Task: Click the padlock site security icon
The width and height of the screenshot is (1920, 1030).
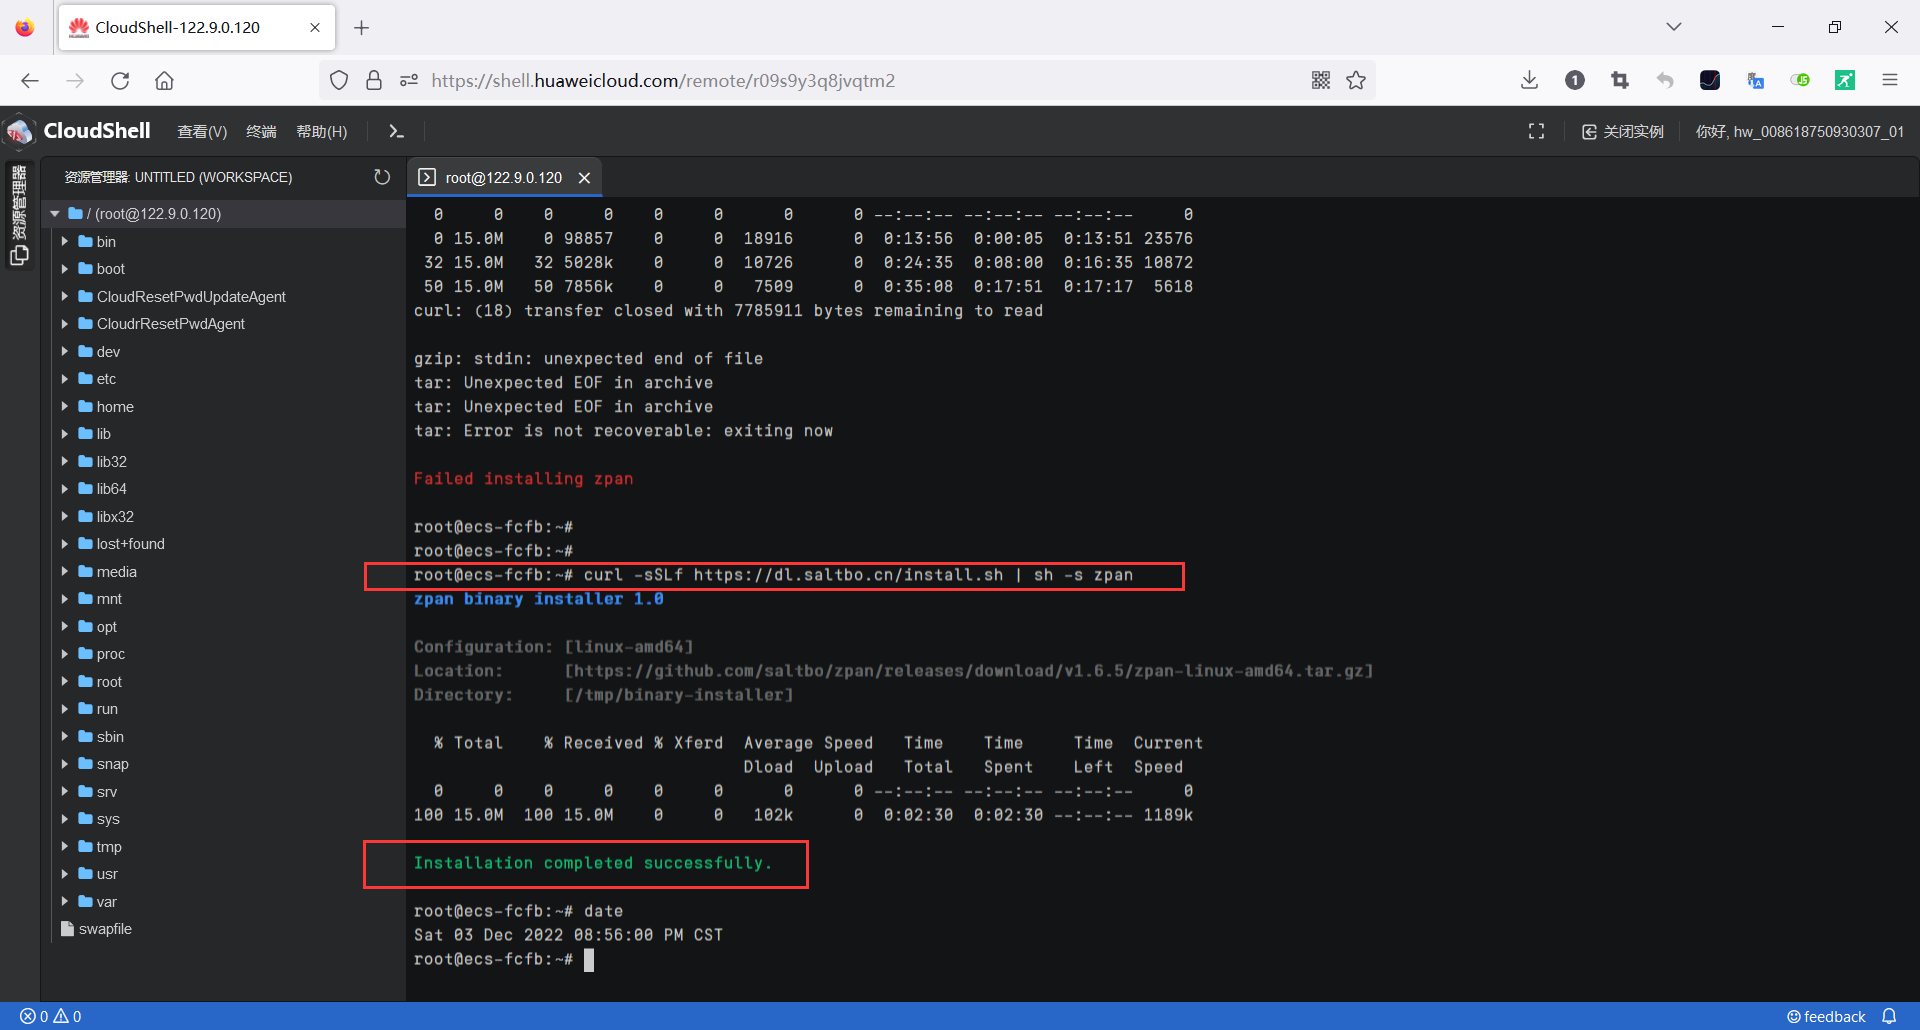Action: 374,81
